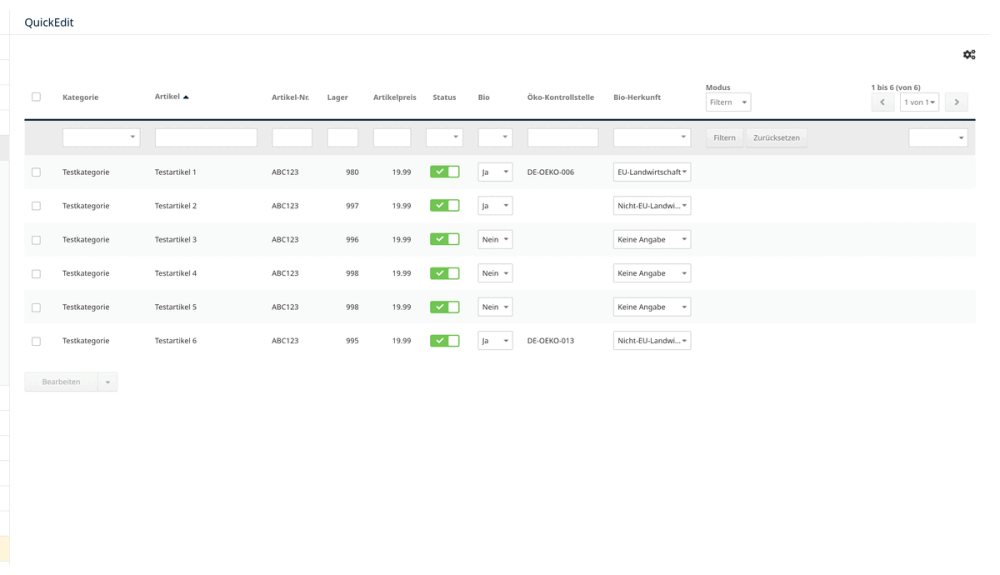Open Bio dropdown for Testartikel 6
Image resolution: width=1000 pixels, height=575 pixels.
(x=495, y=341)
